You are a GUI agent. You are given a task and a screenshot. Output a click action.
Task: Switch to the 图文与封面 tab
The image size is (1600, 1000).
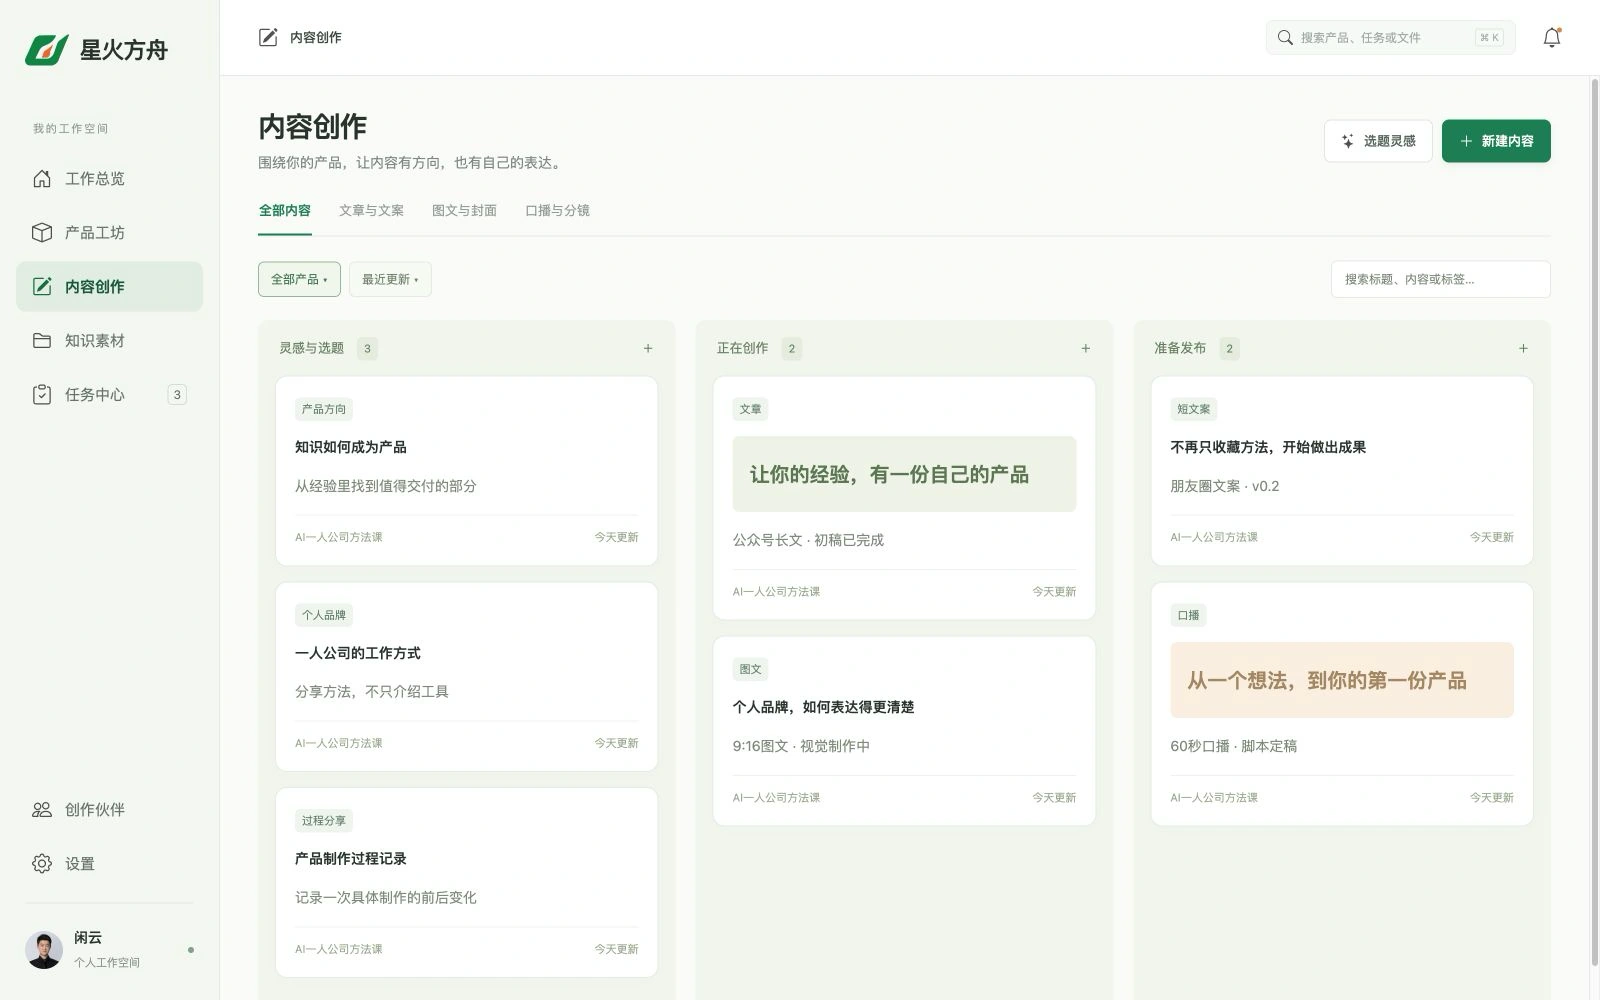click(464, 211)
